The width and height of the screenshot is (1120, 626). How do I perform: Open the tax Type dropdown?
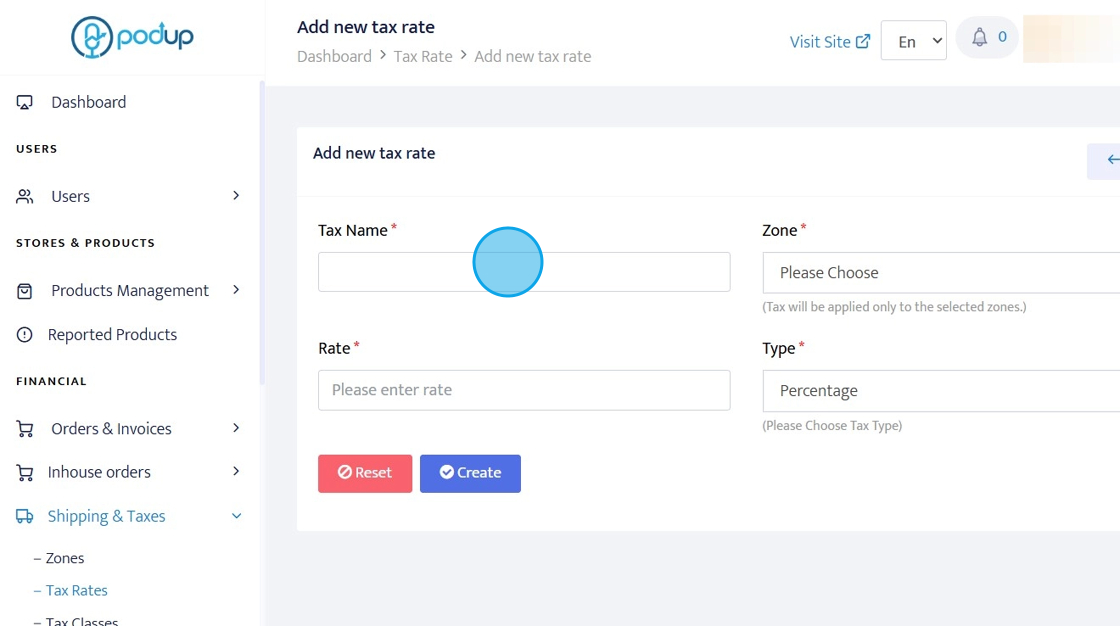tap(940, 391)
